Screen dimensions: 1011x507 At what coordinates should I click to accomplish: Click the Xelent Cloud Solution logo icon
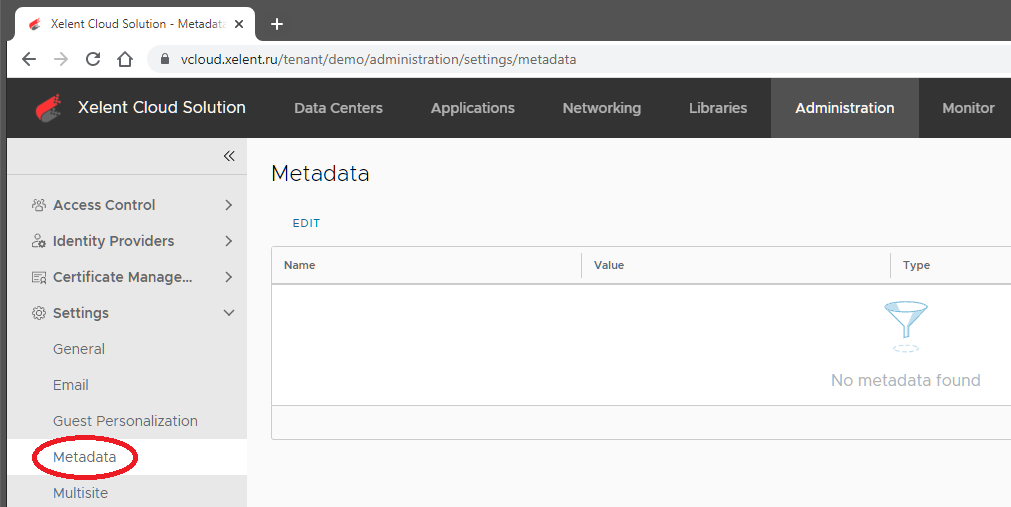49,108
